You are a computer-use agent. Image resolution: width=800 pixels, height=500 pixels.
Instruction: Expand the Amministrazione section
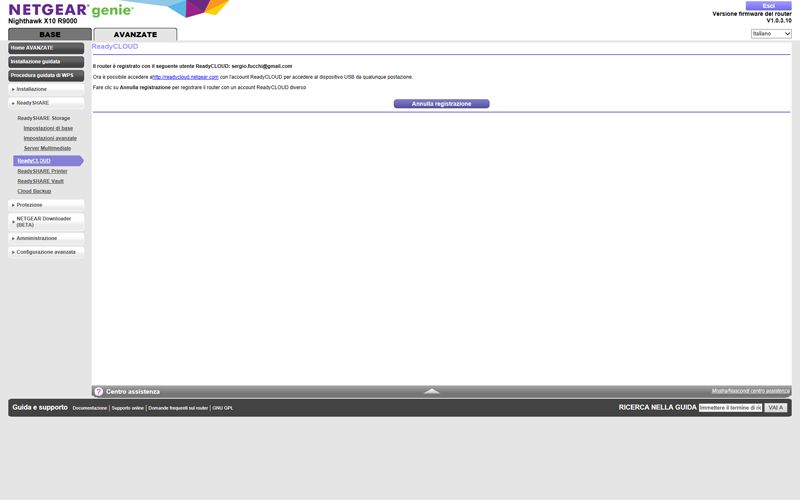coord(46,238)
